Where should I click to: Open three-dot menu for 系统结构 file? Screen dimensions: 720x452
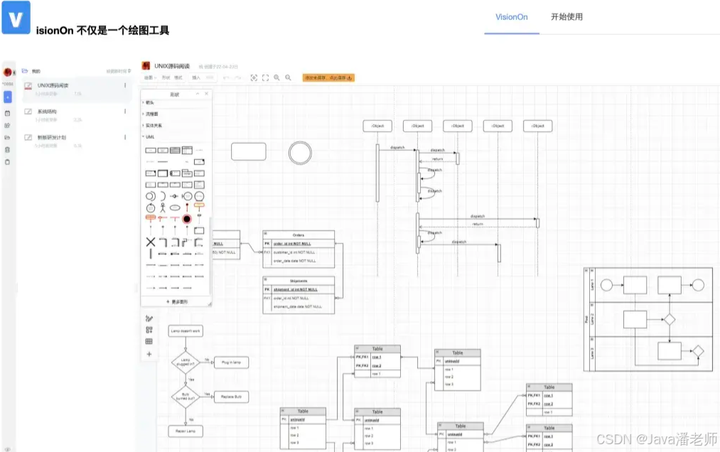pyautogui.click(x=125, y=112)
